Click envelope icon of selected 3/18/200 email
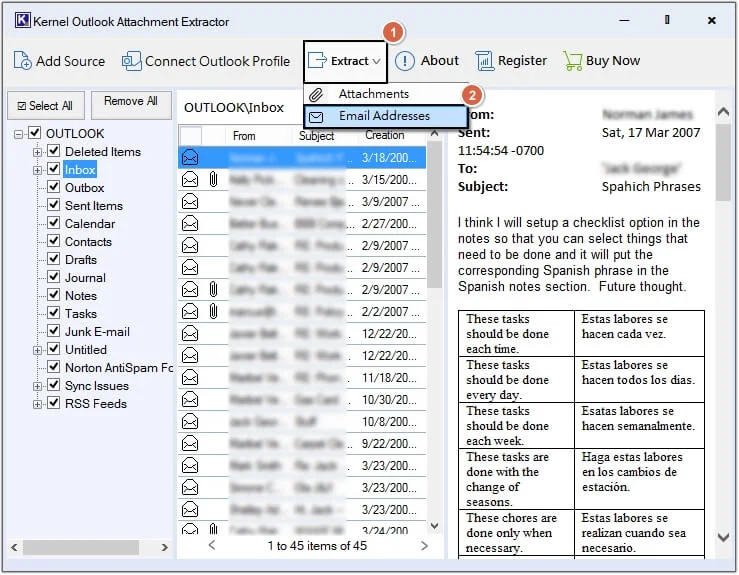This screenshot has height=575, width=739. [190, 157]
